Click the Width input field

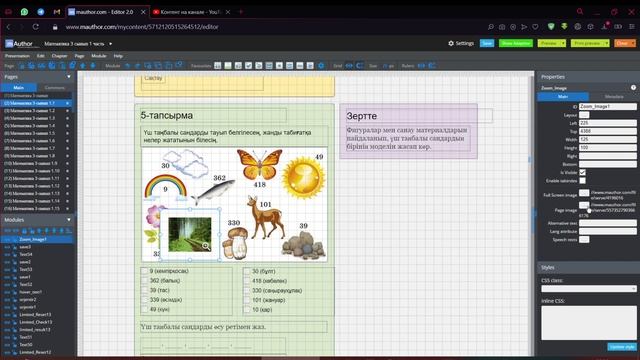click(608, 139)
